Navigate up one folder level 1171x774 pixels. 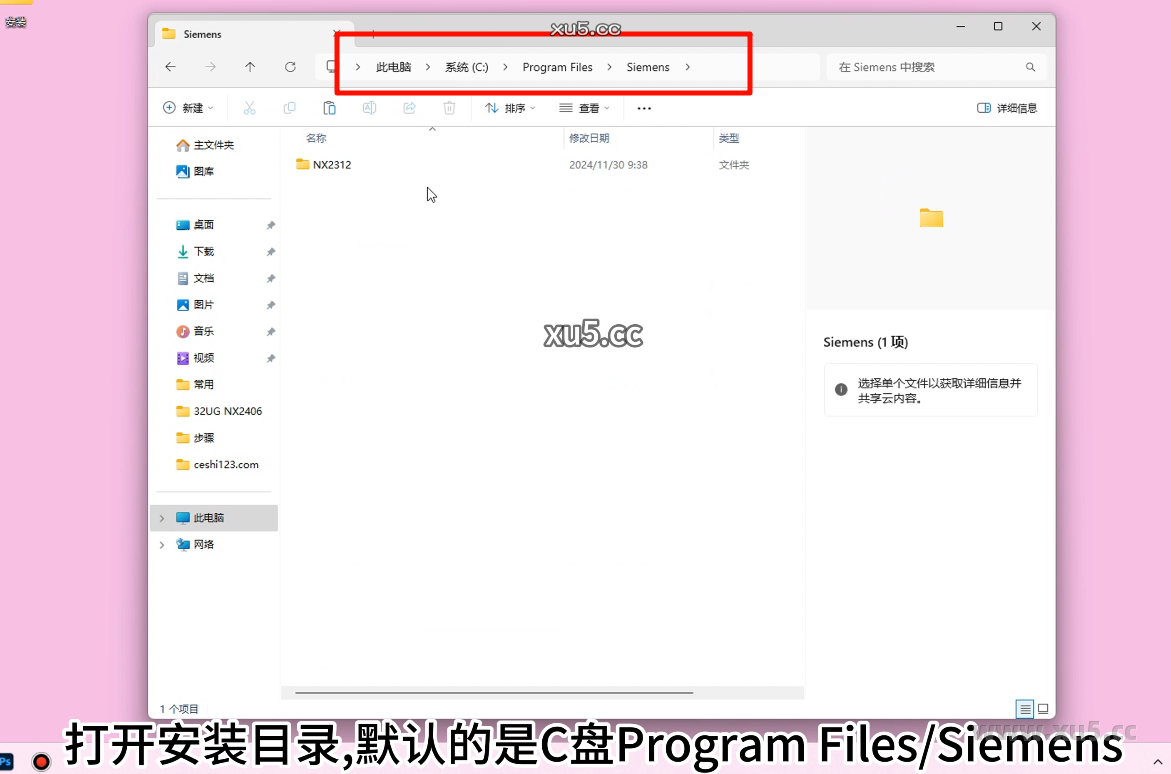tap(250, 67)
